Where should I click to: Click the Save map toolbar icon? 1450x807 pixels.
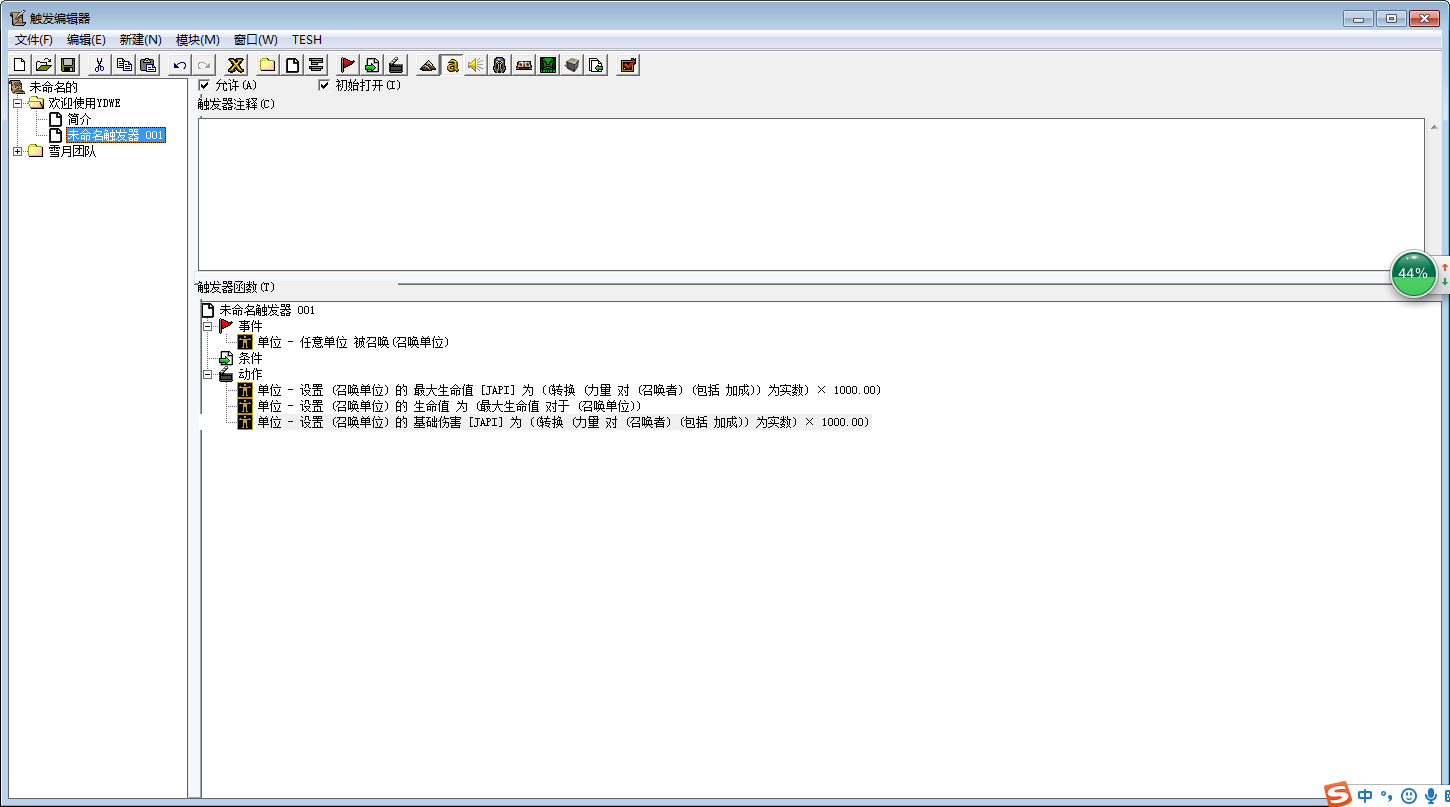pos(68,65)
